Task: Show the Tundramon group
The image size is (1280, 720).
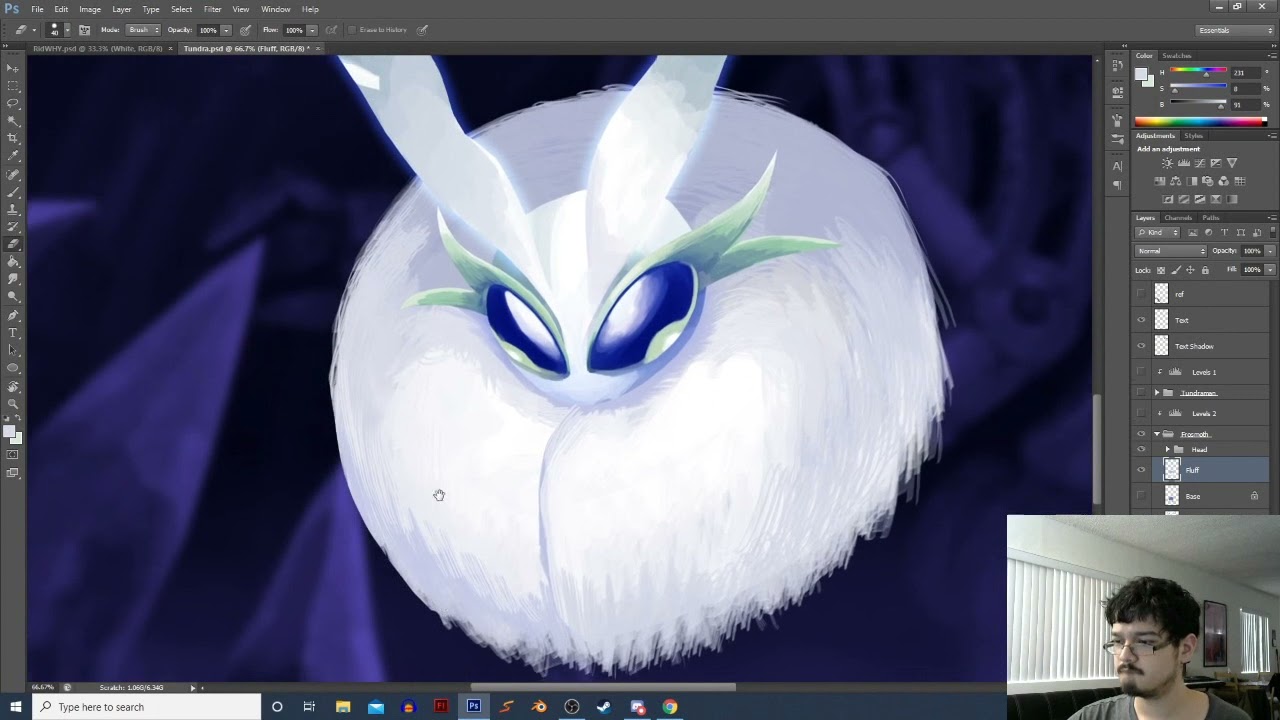Action: click(1141, 393)
